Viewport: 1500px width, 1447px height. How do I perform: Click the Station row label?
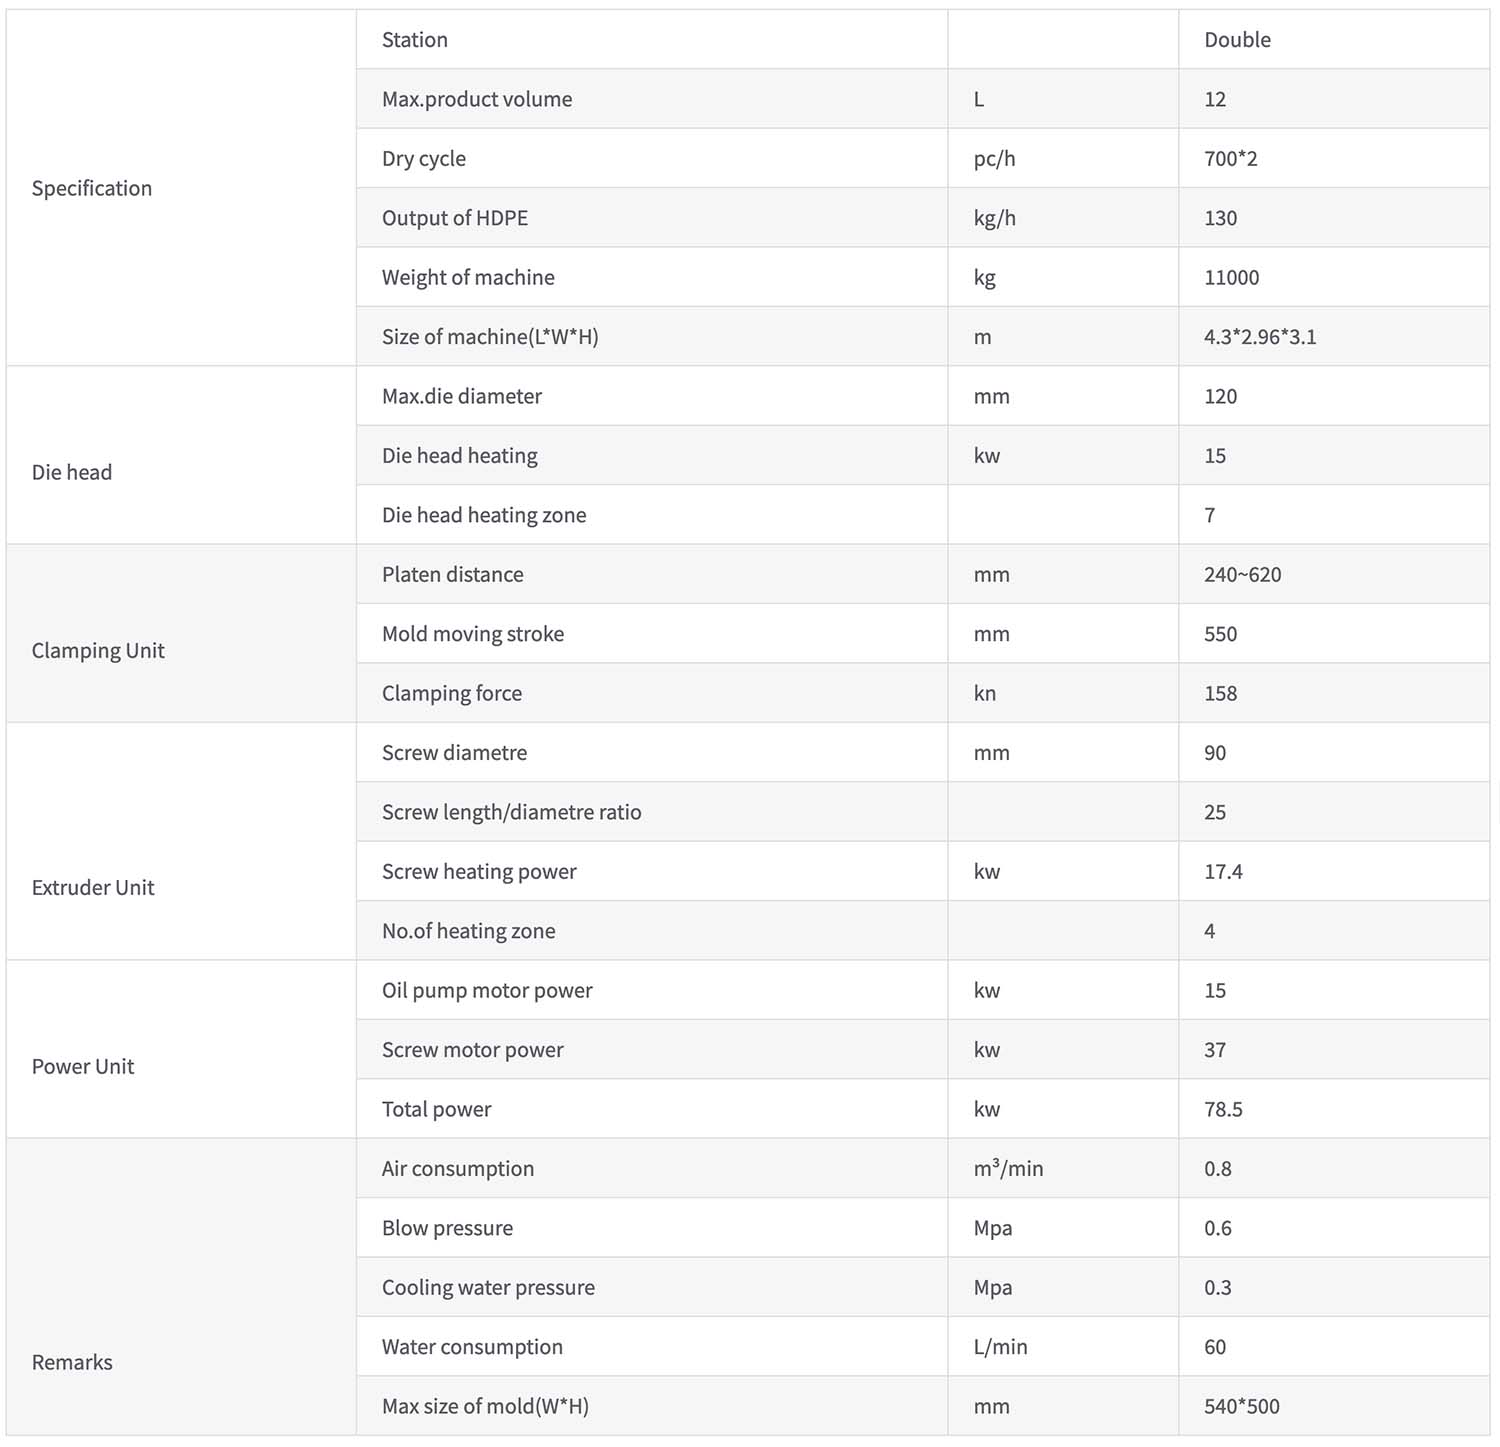415,40
